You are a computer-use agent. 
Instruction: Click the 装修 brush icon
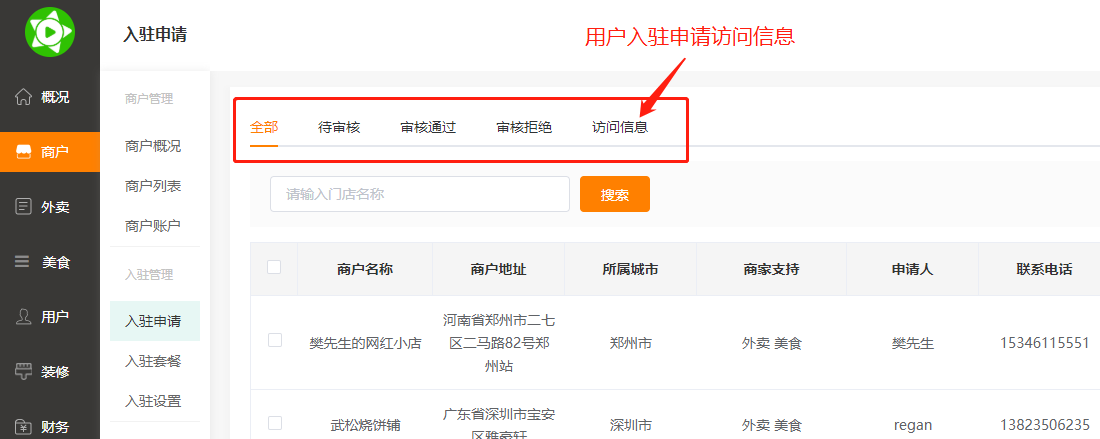24,372
